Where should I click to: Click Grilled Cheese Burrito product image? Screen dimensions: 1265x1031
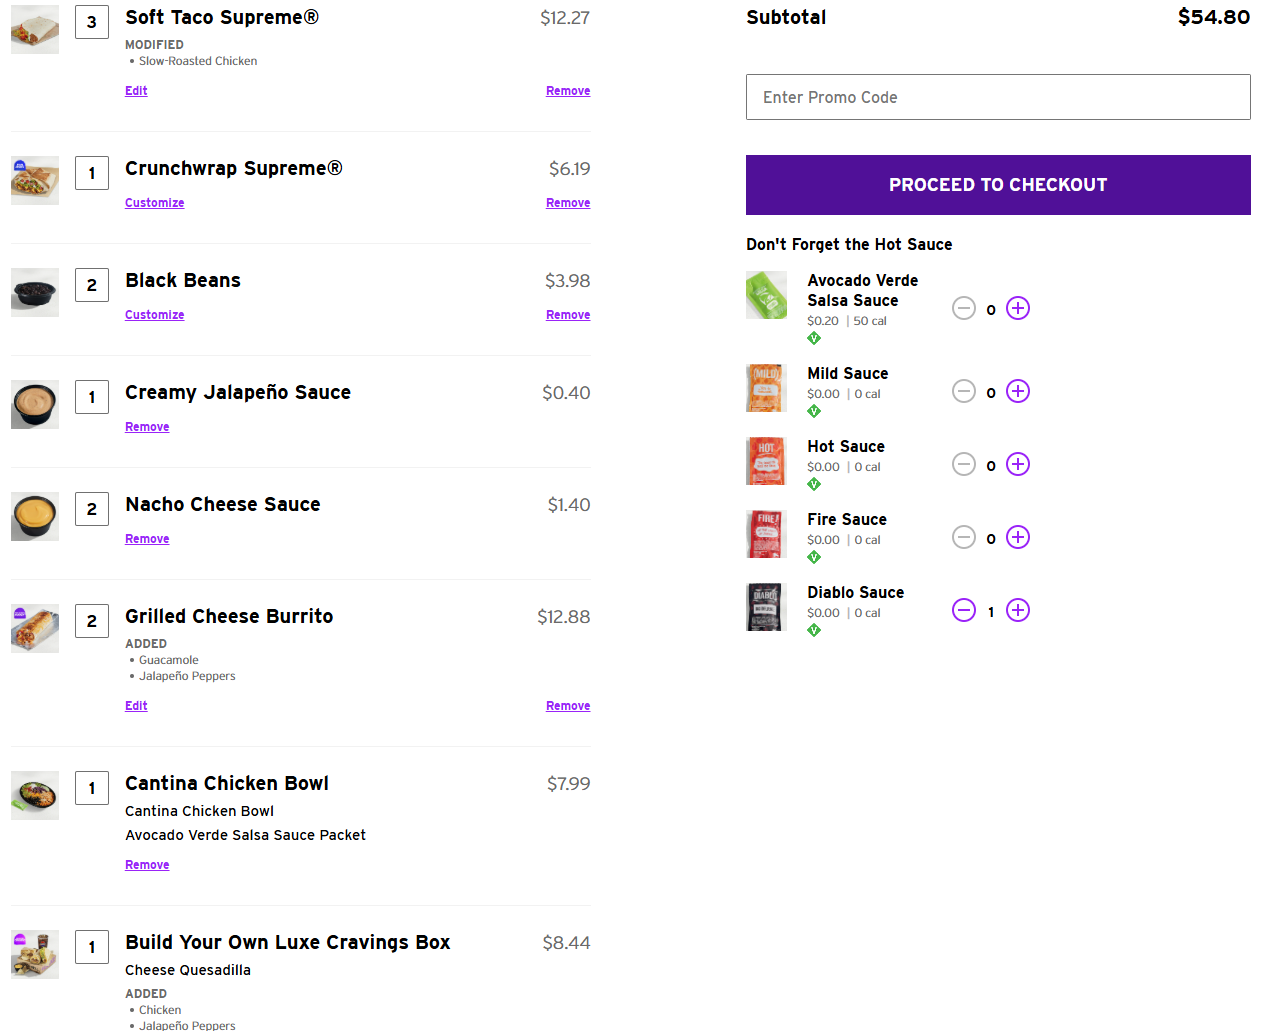[35, 628]
